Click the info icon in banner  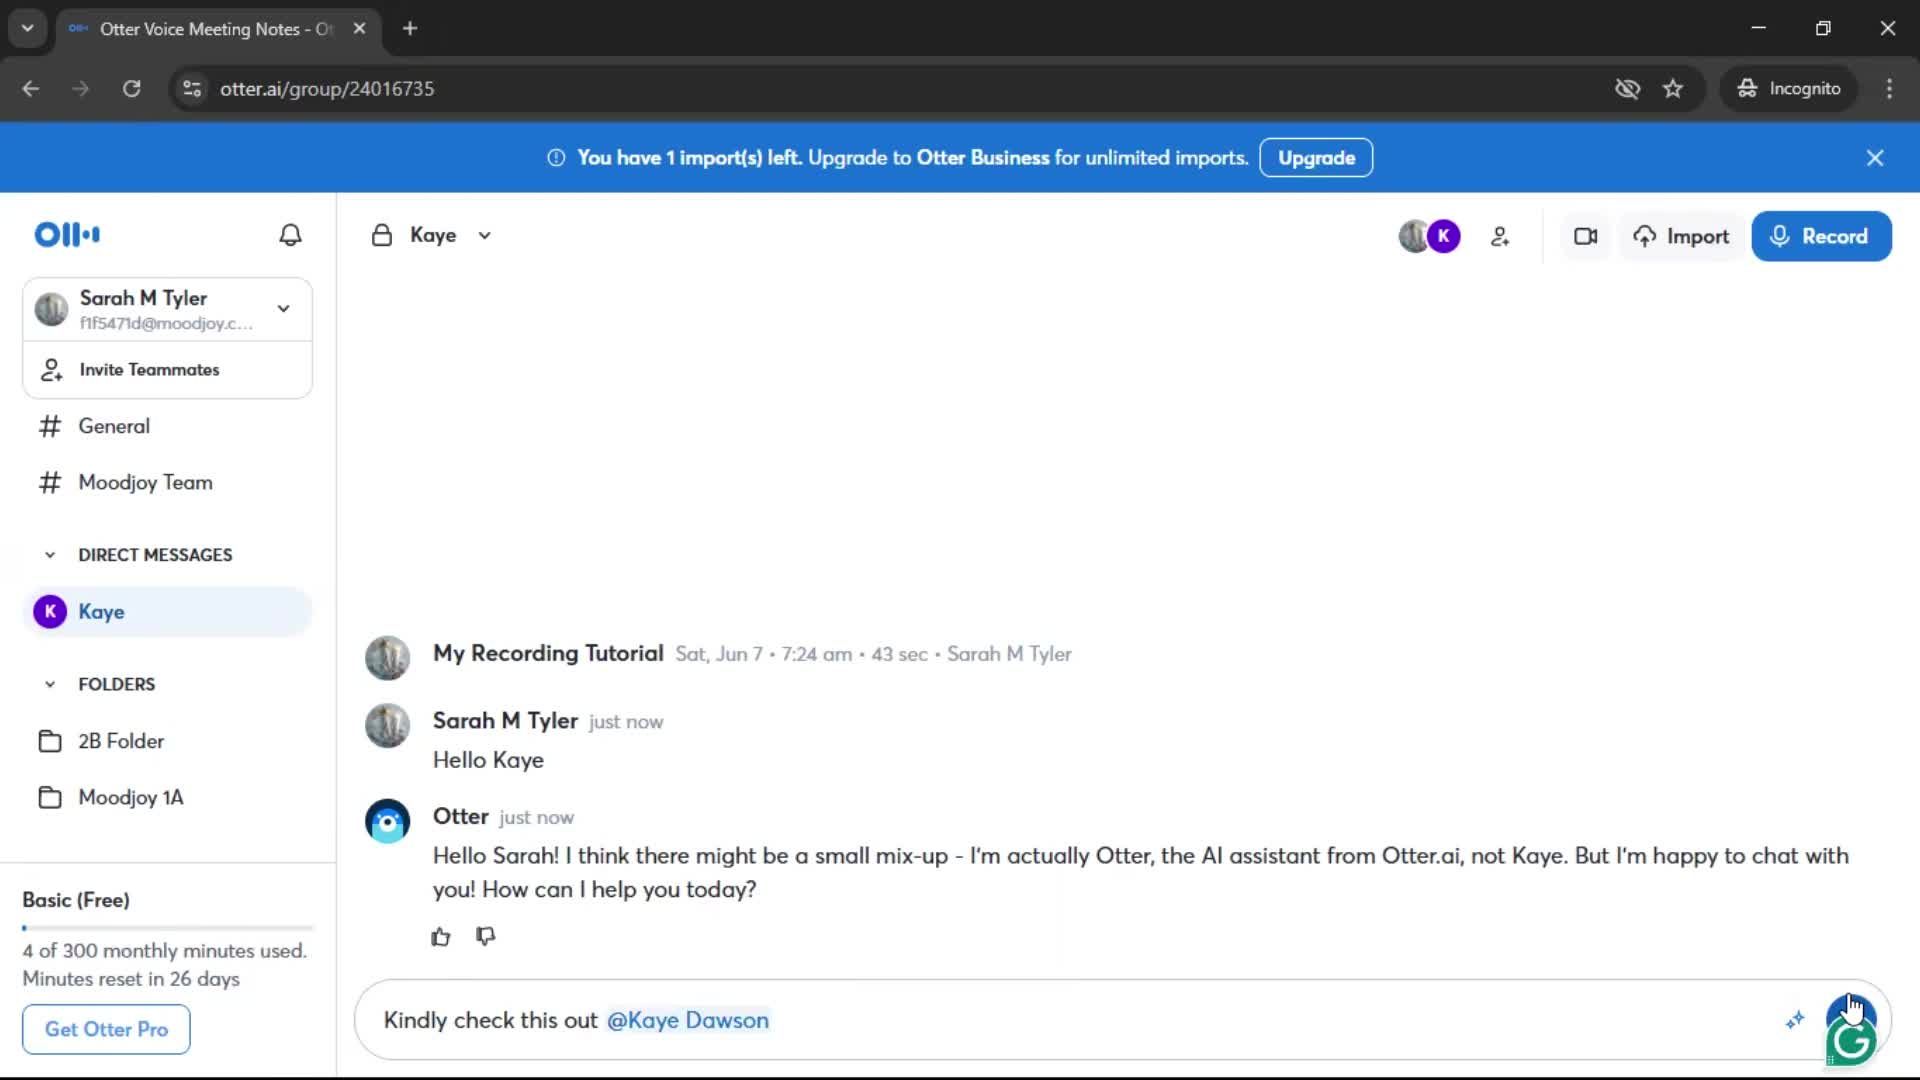point(556,158)
